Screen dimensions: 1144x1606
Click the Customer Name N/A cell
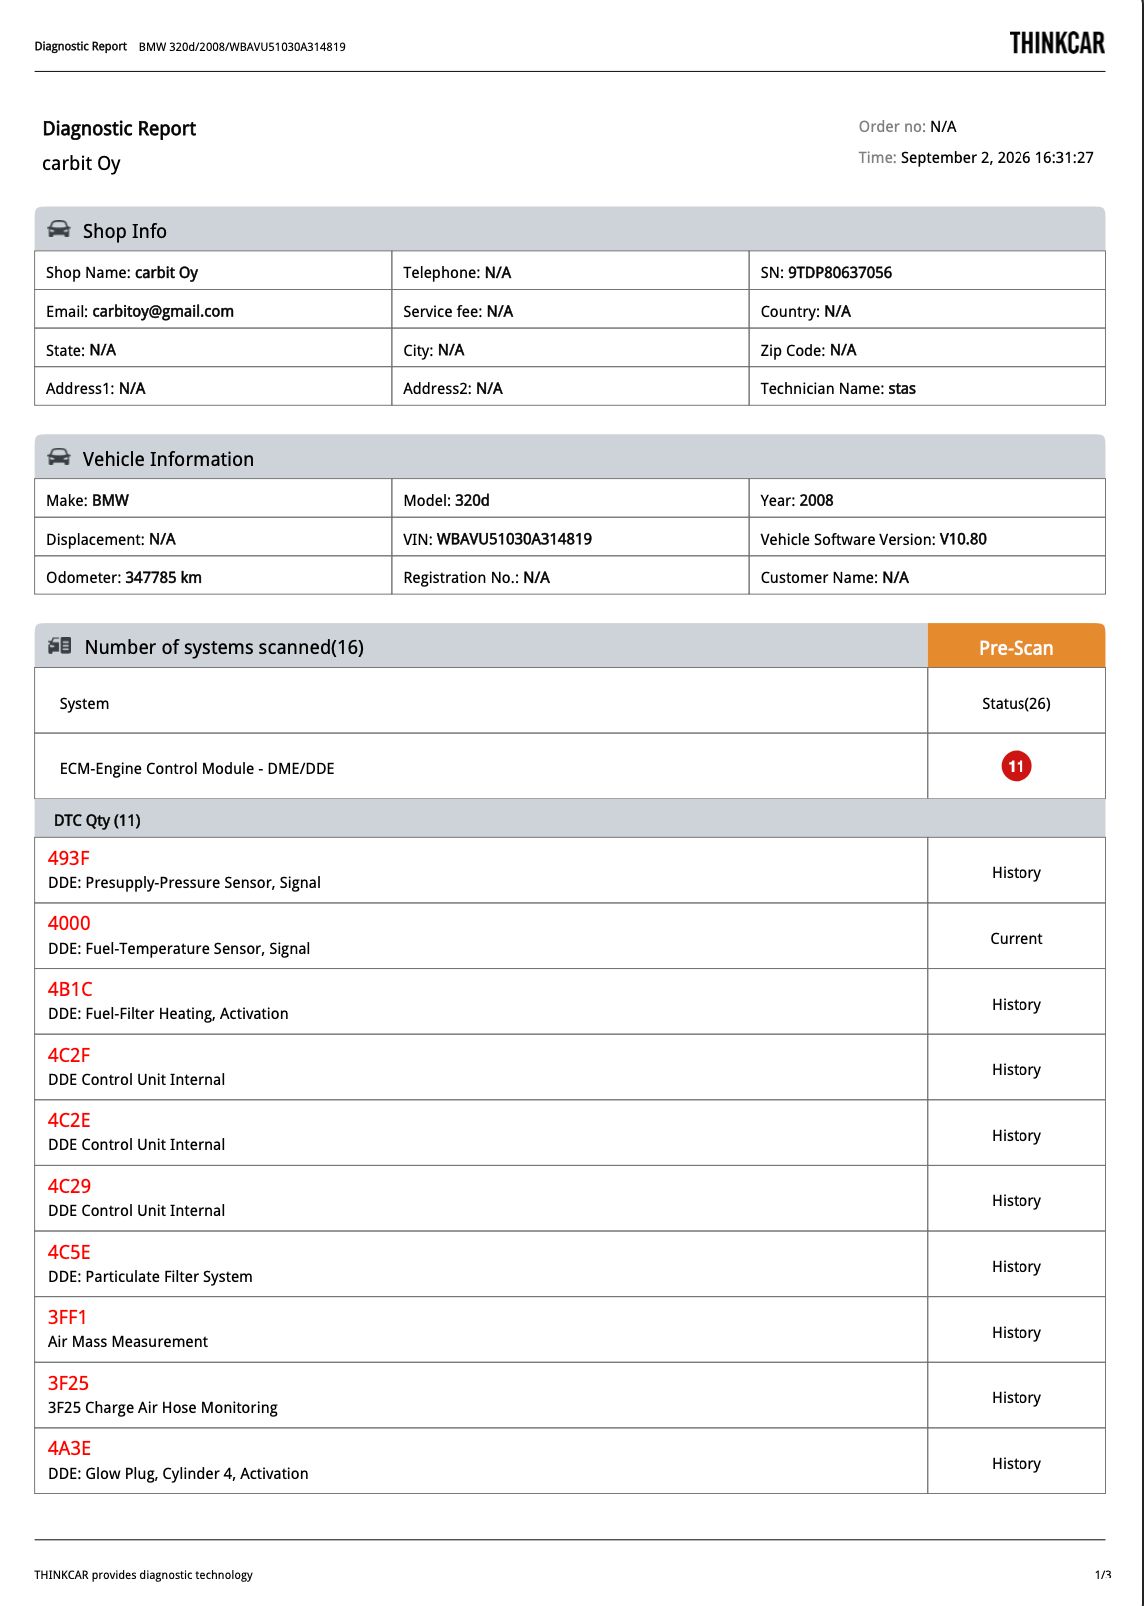click(927, 577)
